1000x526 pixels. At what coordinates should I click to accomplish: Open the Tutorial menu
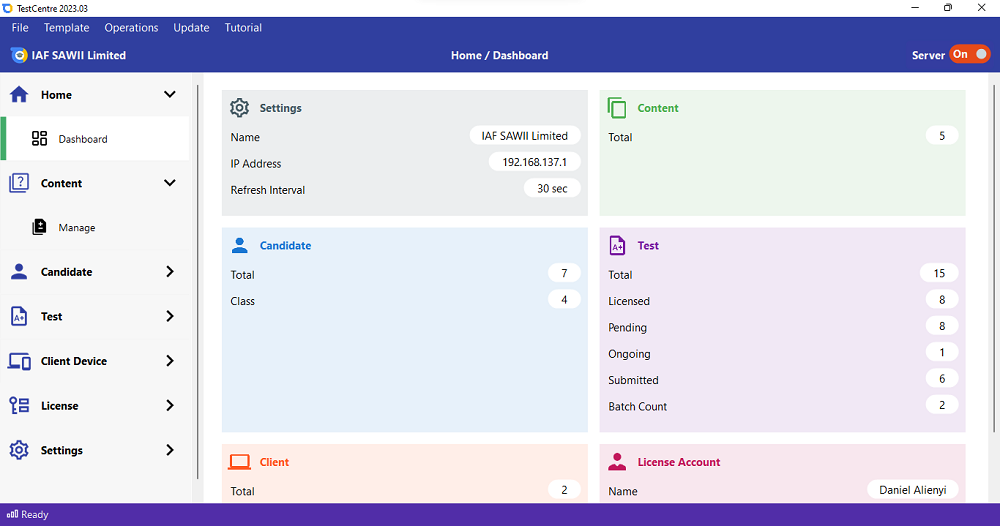243,27
